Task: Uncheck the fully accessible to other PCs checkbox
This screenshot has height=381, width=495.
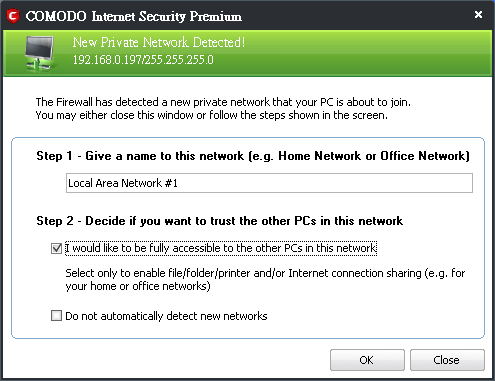Action: pos(56,248)
